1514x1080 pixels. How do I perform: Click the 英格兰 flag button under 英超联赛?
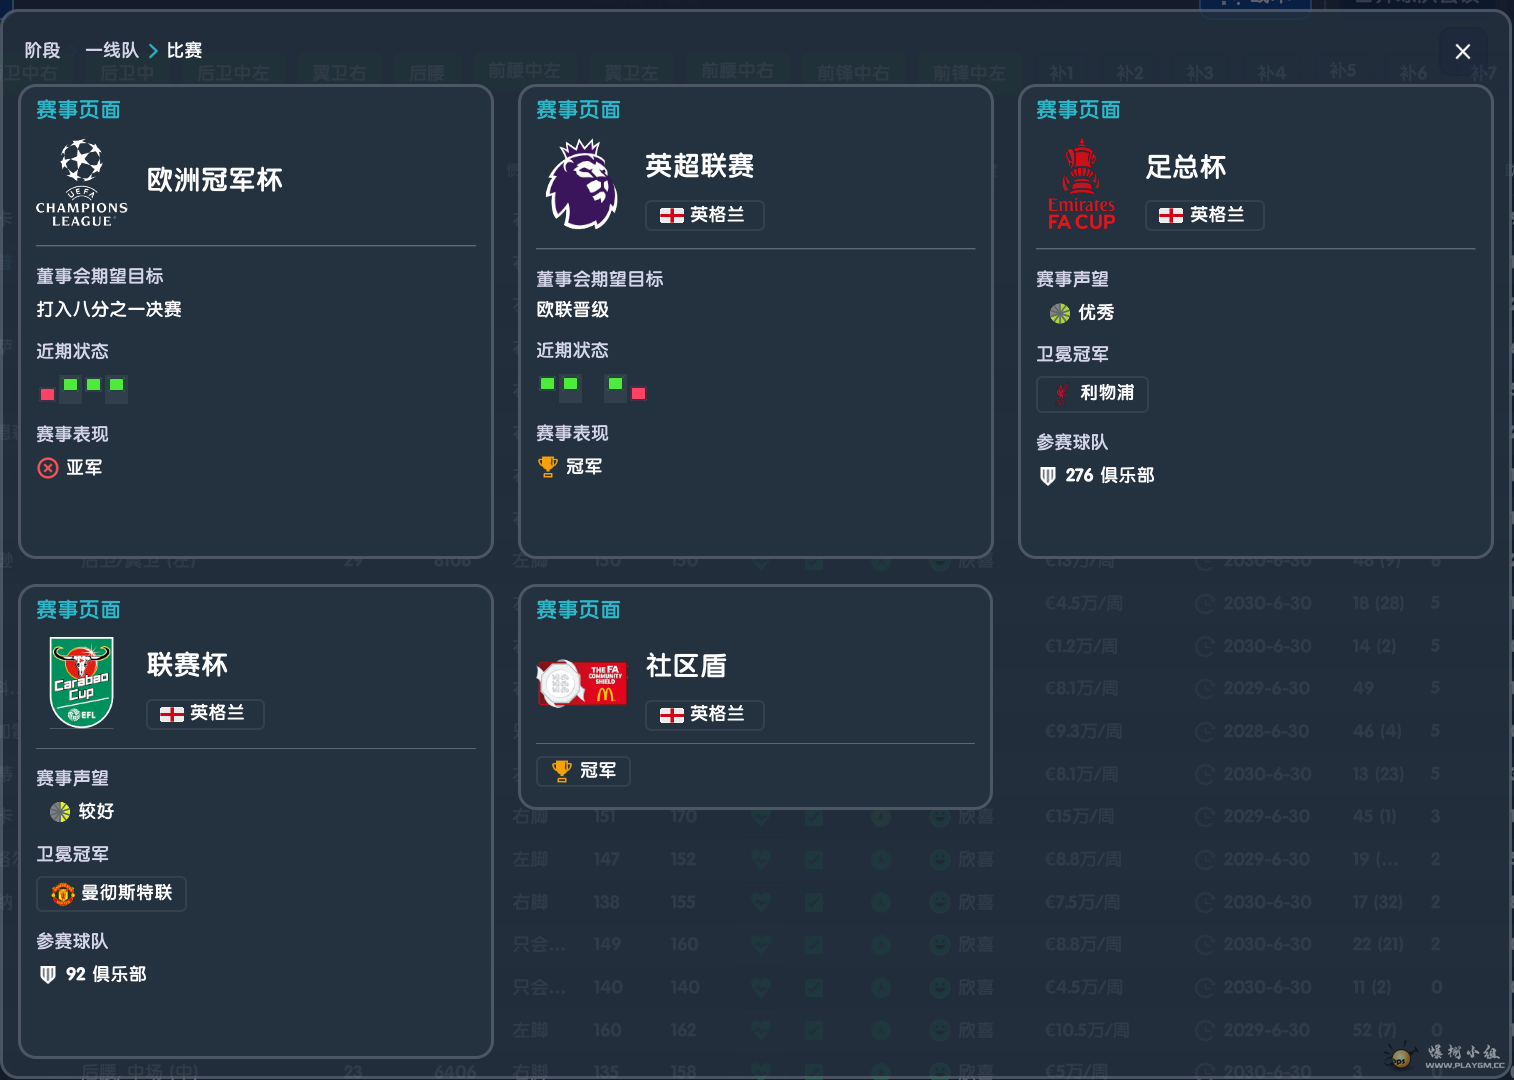704,215
